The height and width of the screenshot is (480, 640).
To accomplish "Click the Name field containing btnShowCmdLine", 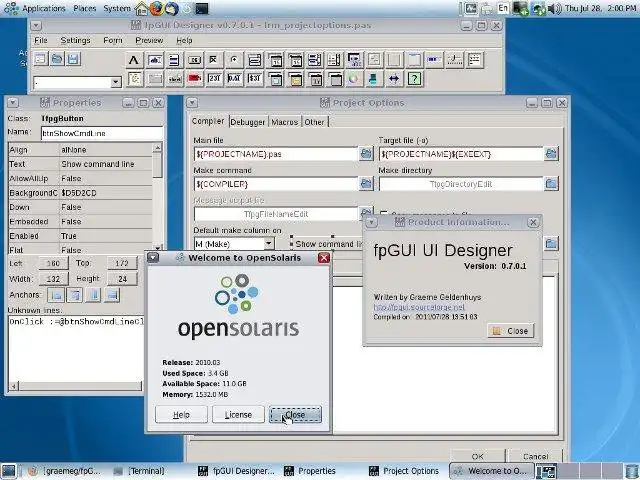I will click(x=102, y=133).
